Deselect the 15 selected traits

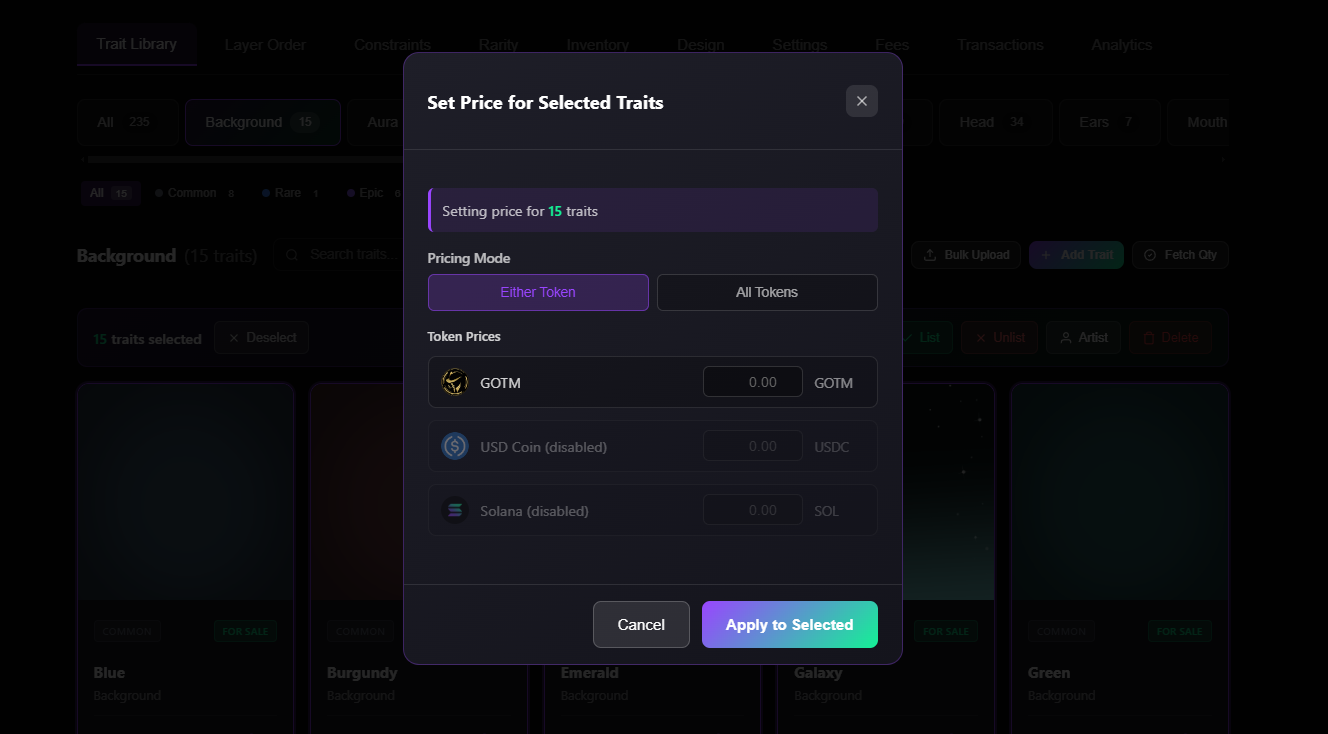[262, 338]
